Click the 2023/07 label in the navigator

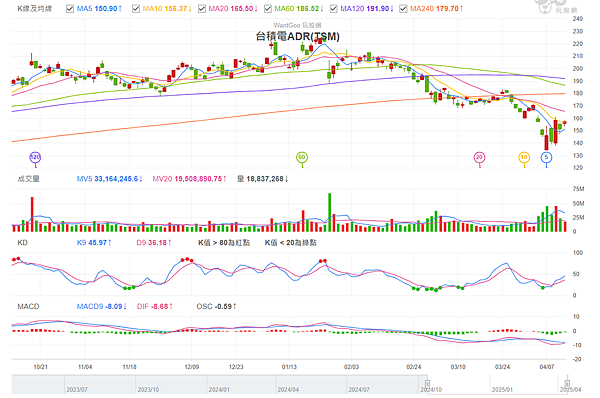(77, 390)
